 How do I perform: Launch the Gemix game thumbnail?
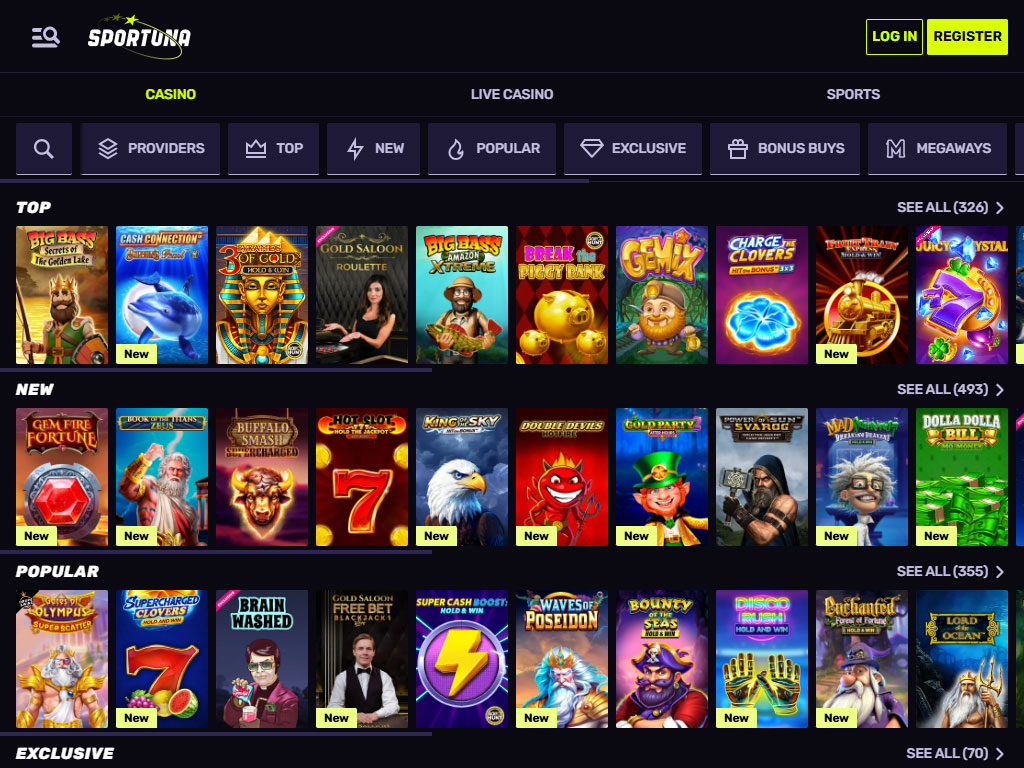pos(662,295)
